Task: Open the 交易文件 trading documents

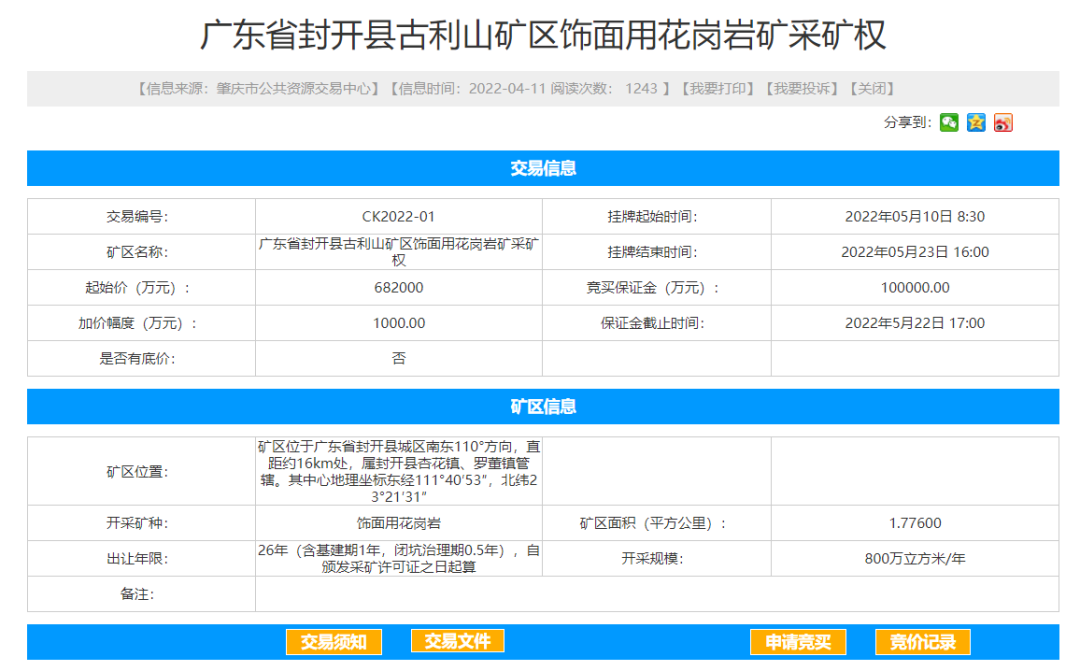Action: [457, 641]
